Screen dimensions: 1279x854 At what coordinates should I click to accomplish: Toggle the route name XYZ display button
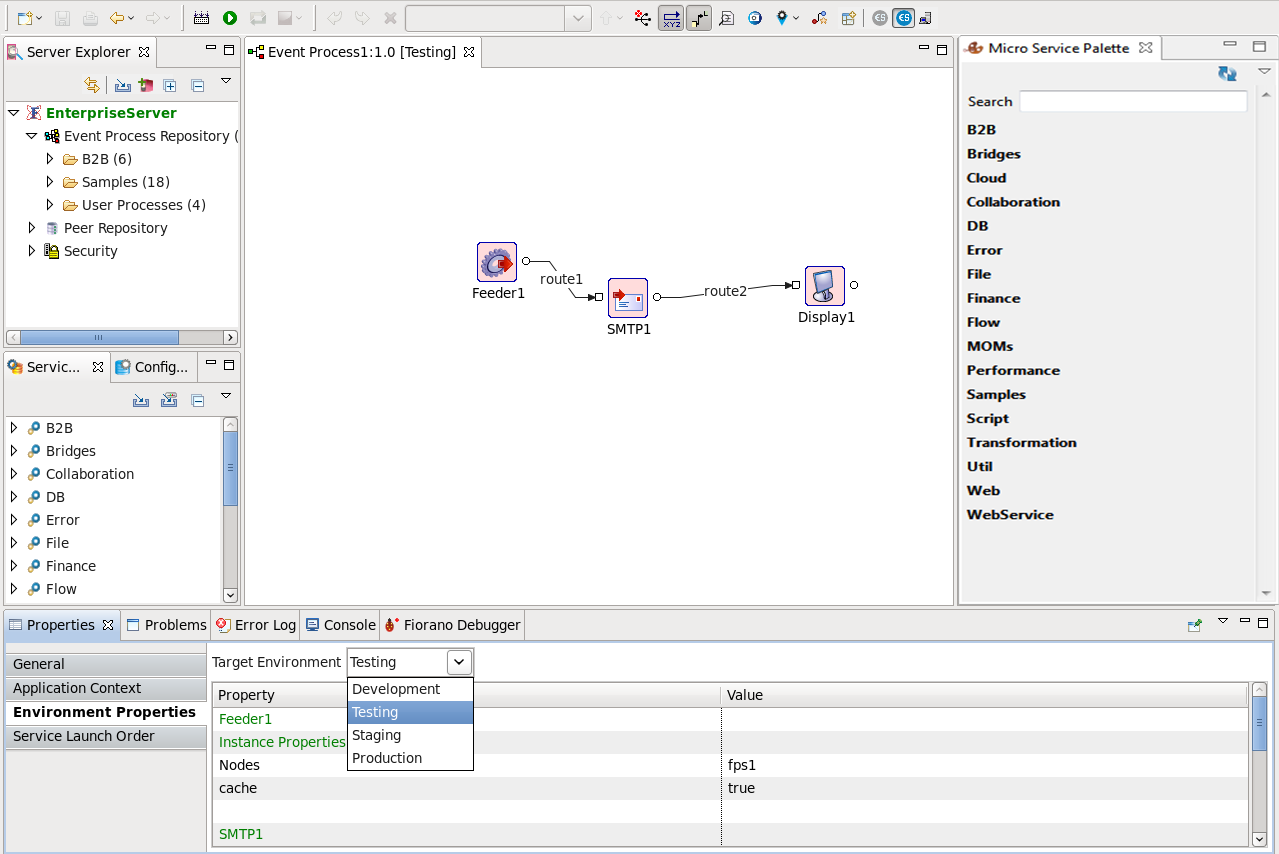[x=671, y=18]
